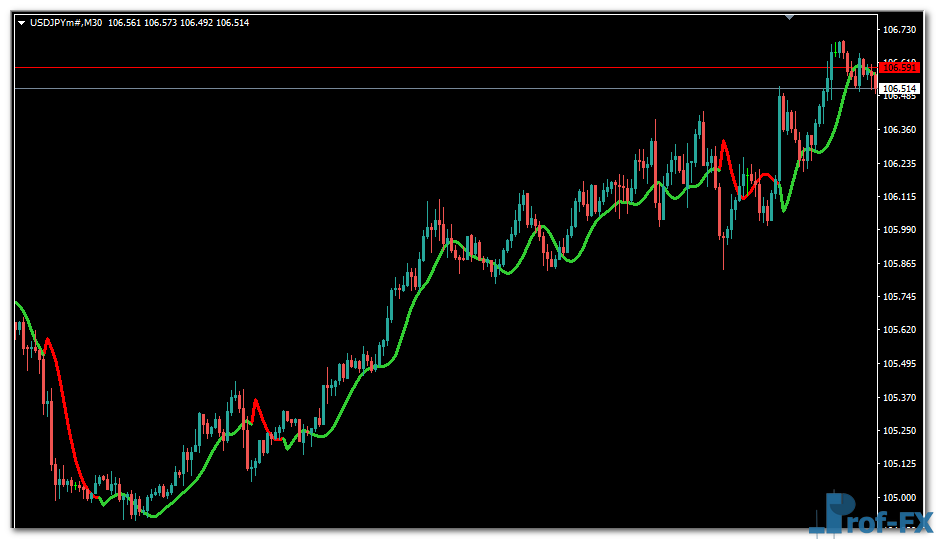The image size is (936, 539).
Task: Click the 105.620 price scale label
Action: pos(900,330)
